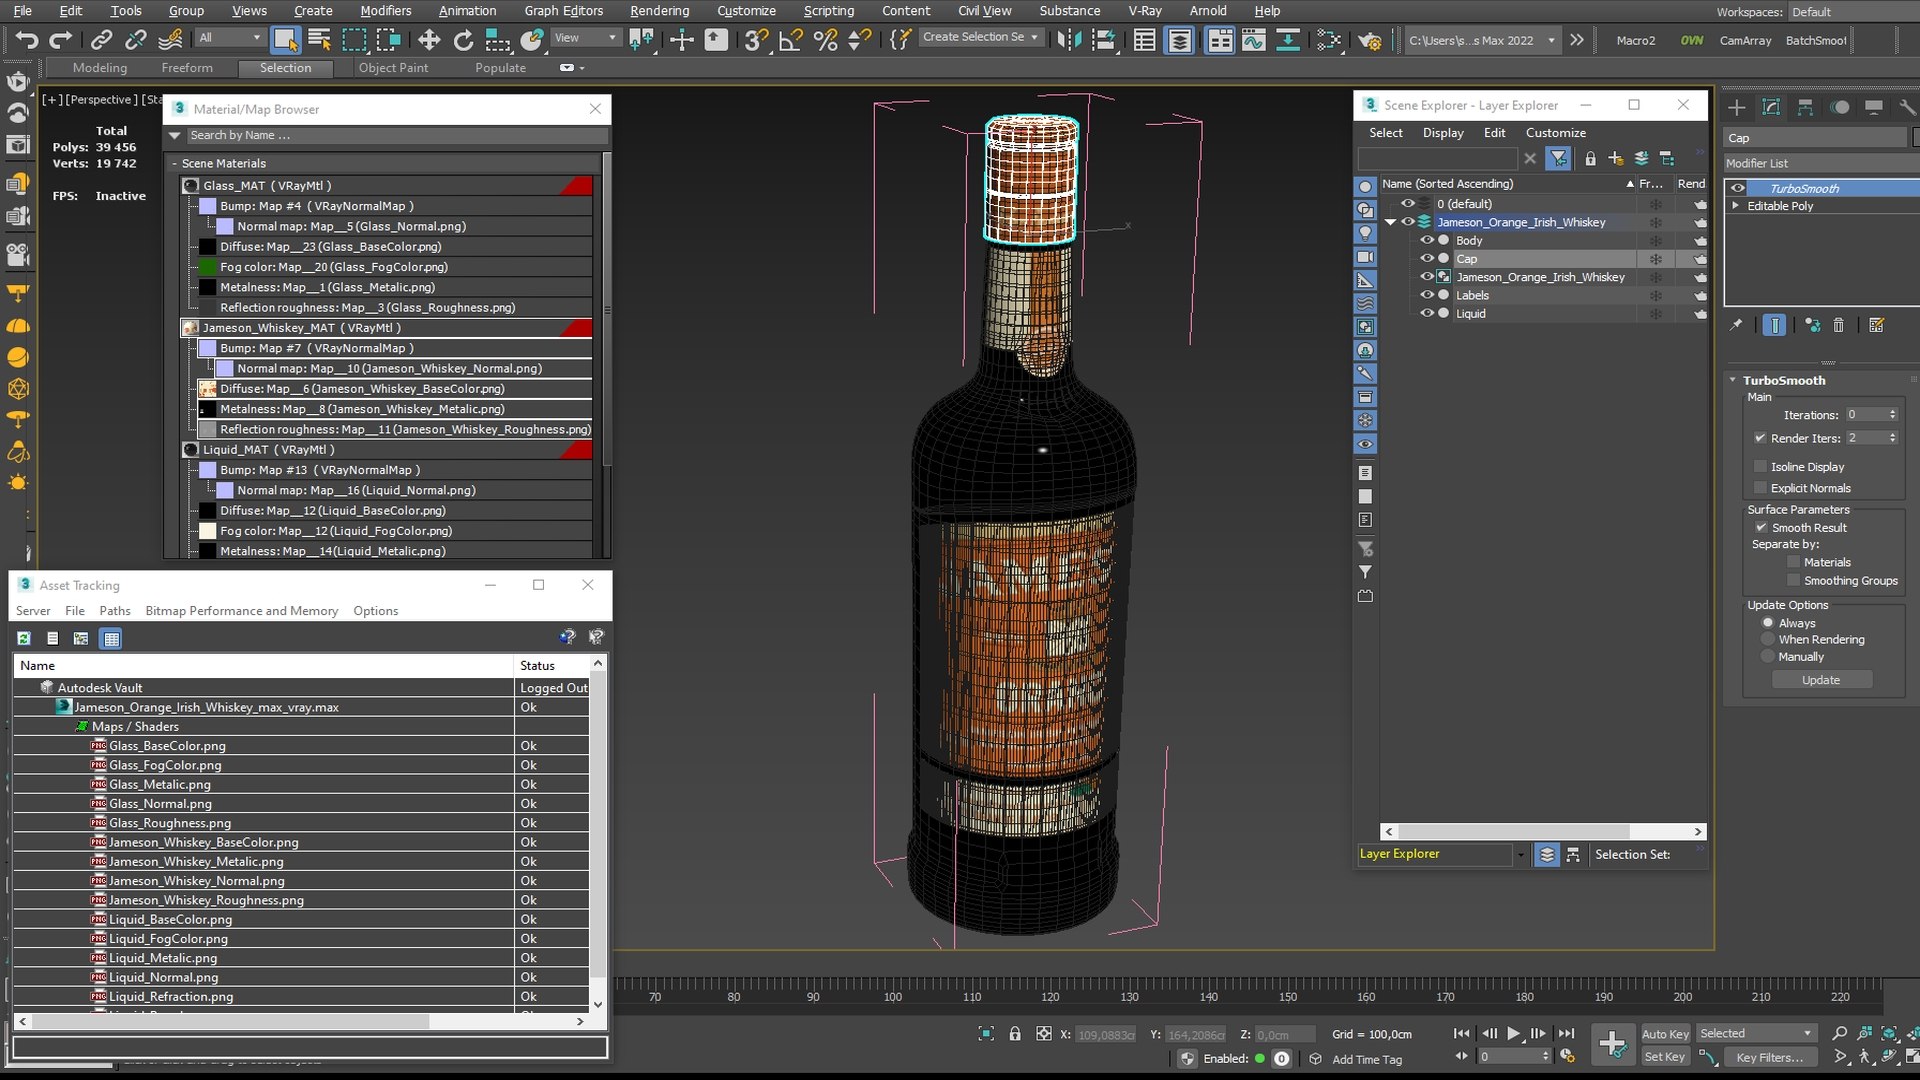Collapse the Scene Materials group
Viewport: 1920px width, 1080px height.
(x=175, y=163)
